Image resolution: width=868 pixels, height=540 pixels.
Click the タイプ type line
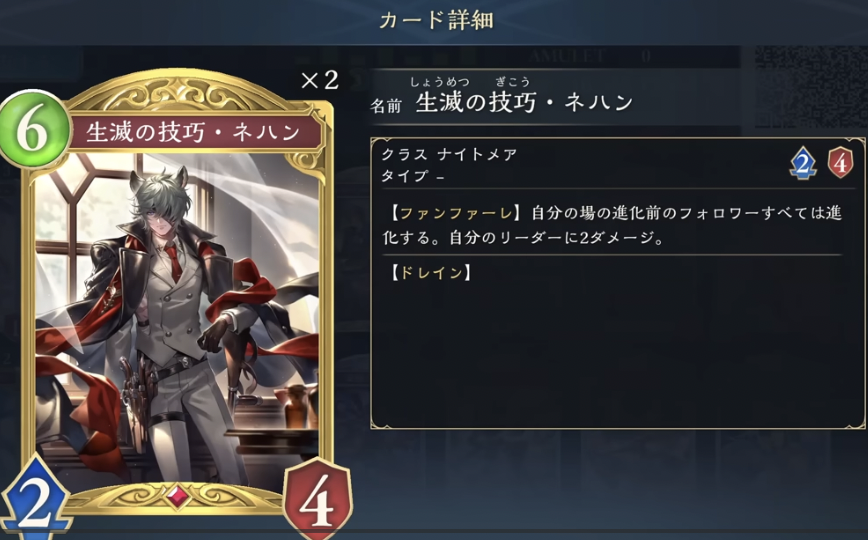click(412, 176)
